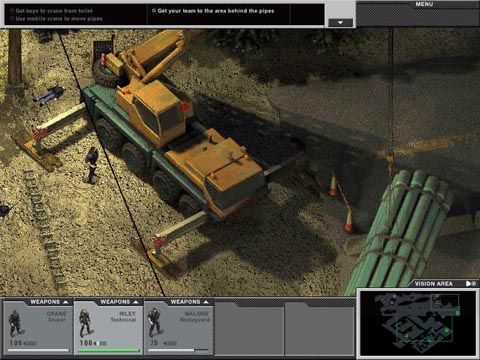Screen dimensions: 480x360
Task: Click Riley's green health bar
Action: pyautogui.click(x=108, y=350)
